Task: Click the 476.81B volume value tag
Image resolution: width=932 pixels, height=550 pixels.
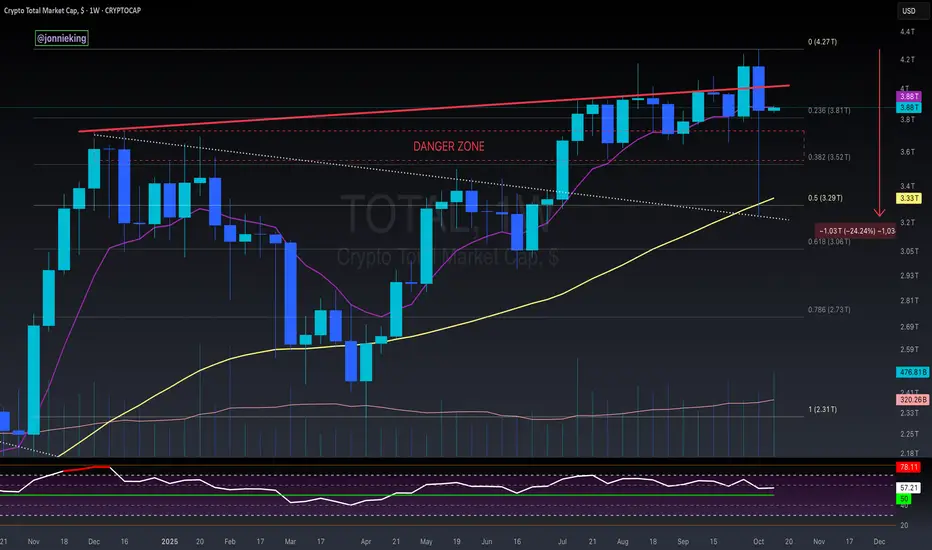Action: pyautogui.click(x=912, y=372)
